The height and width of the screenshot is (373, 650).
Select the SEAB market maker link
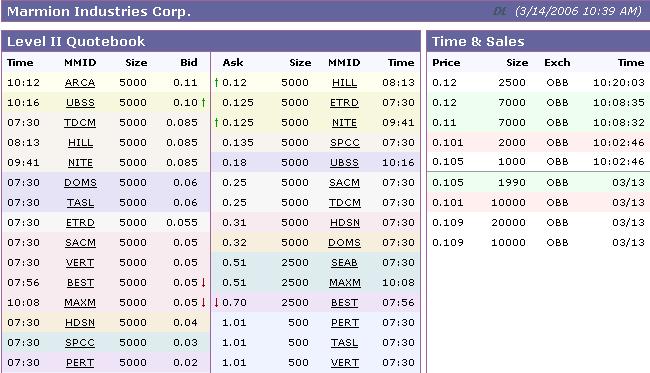[344, 263]
